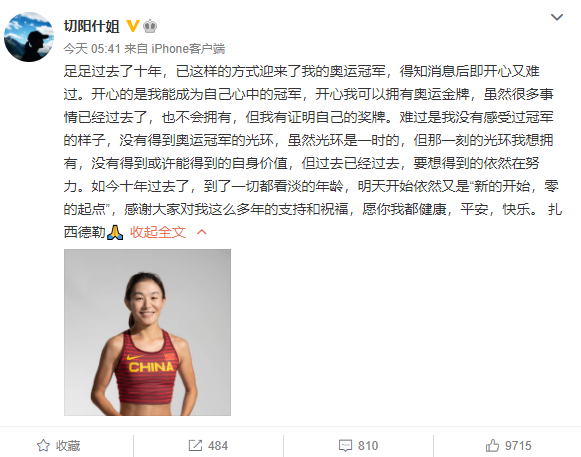
Task: Click the praying hands emoji
Action: point(115,232)
